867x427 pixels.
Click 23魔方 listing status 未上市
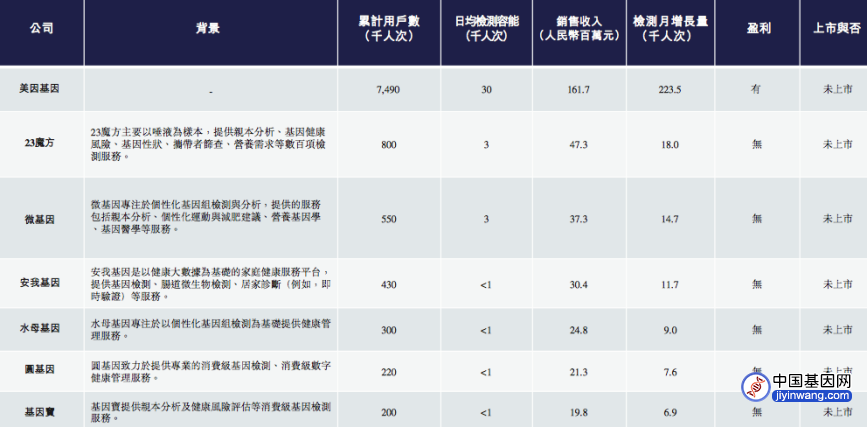tap(837, 144)
